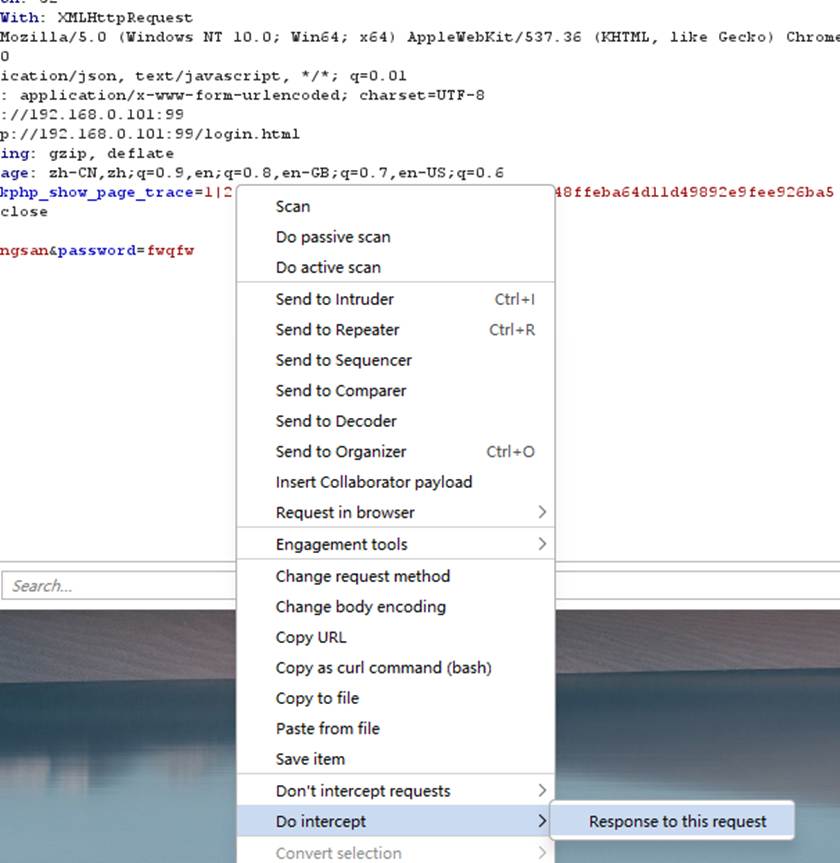Choose Copy to file
The image size is (840, 863).
(395, 698)
